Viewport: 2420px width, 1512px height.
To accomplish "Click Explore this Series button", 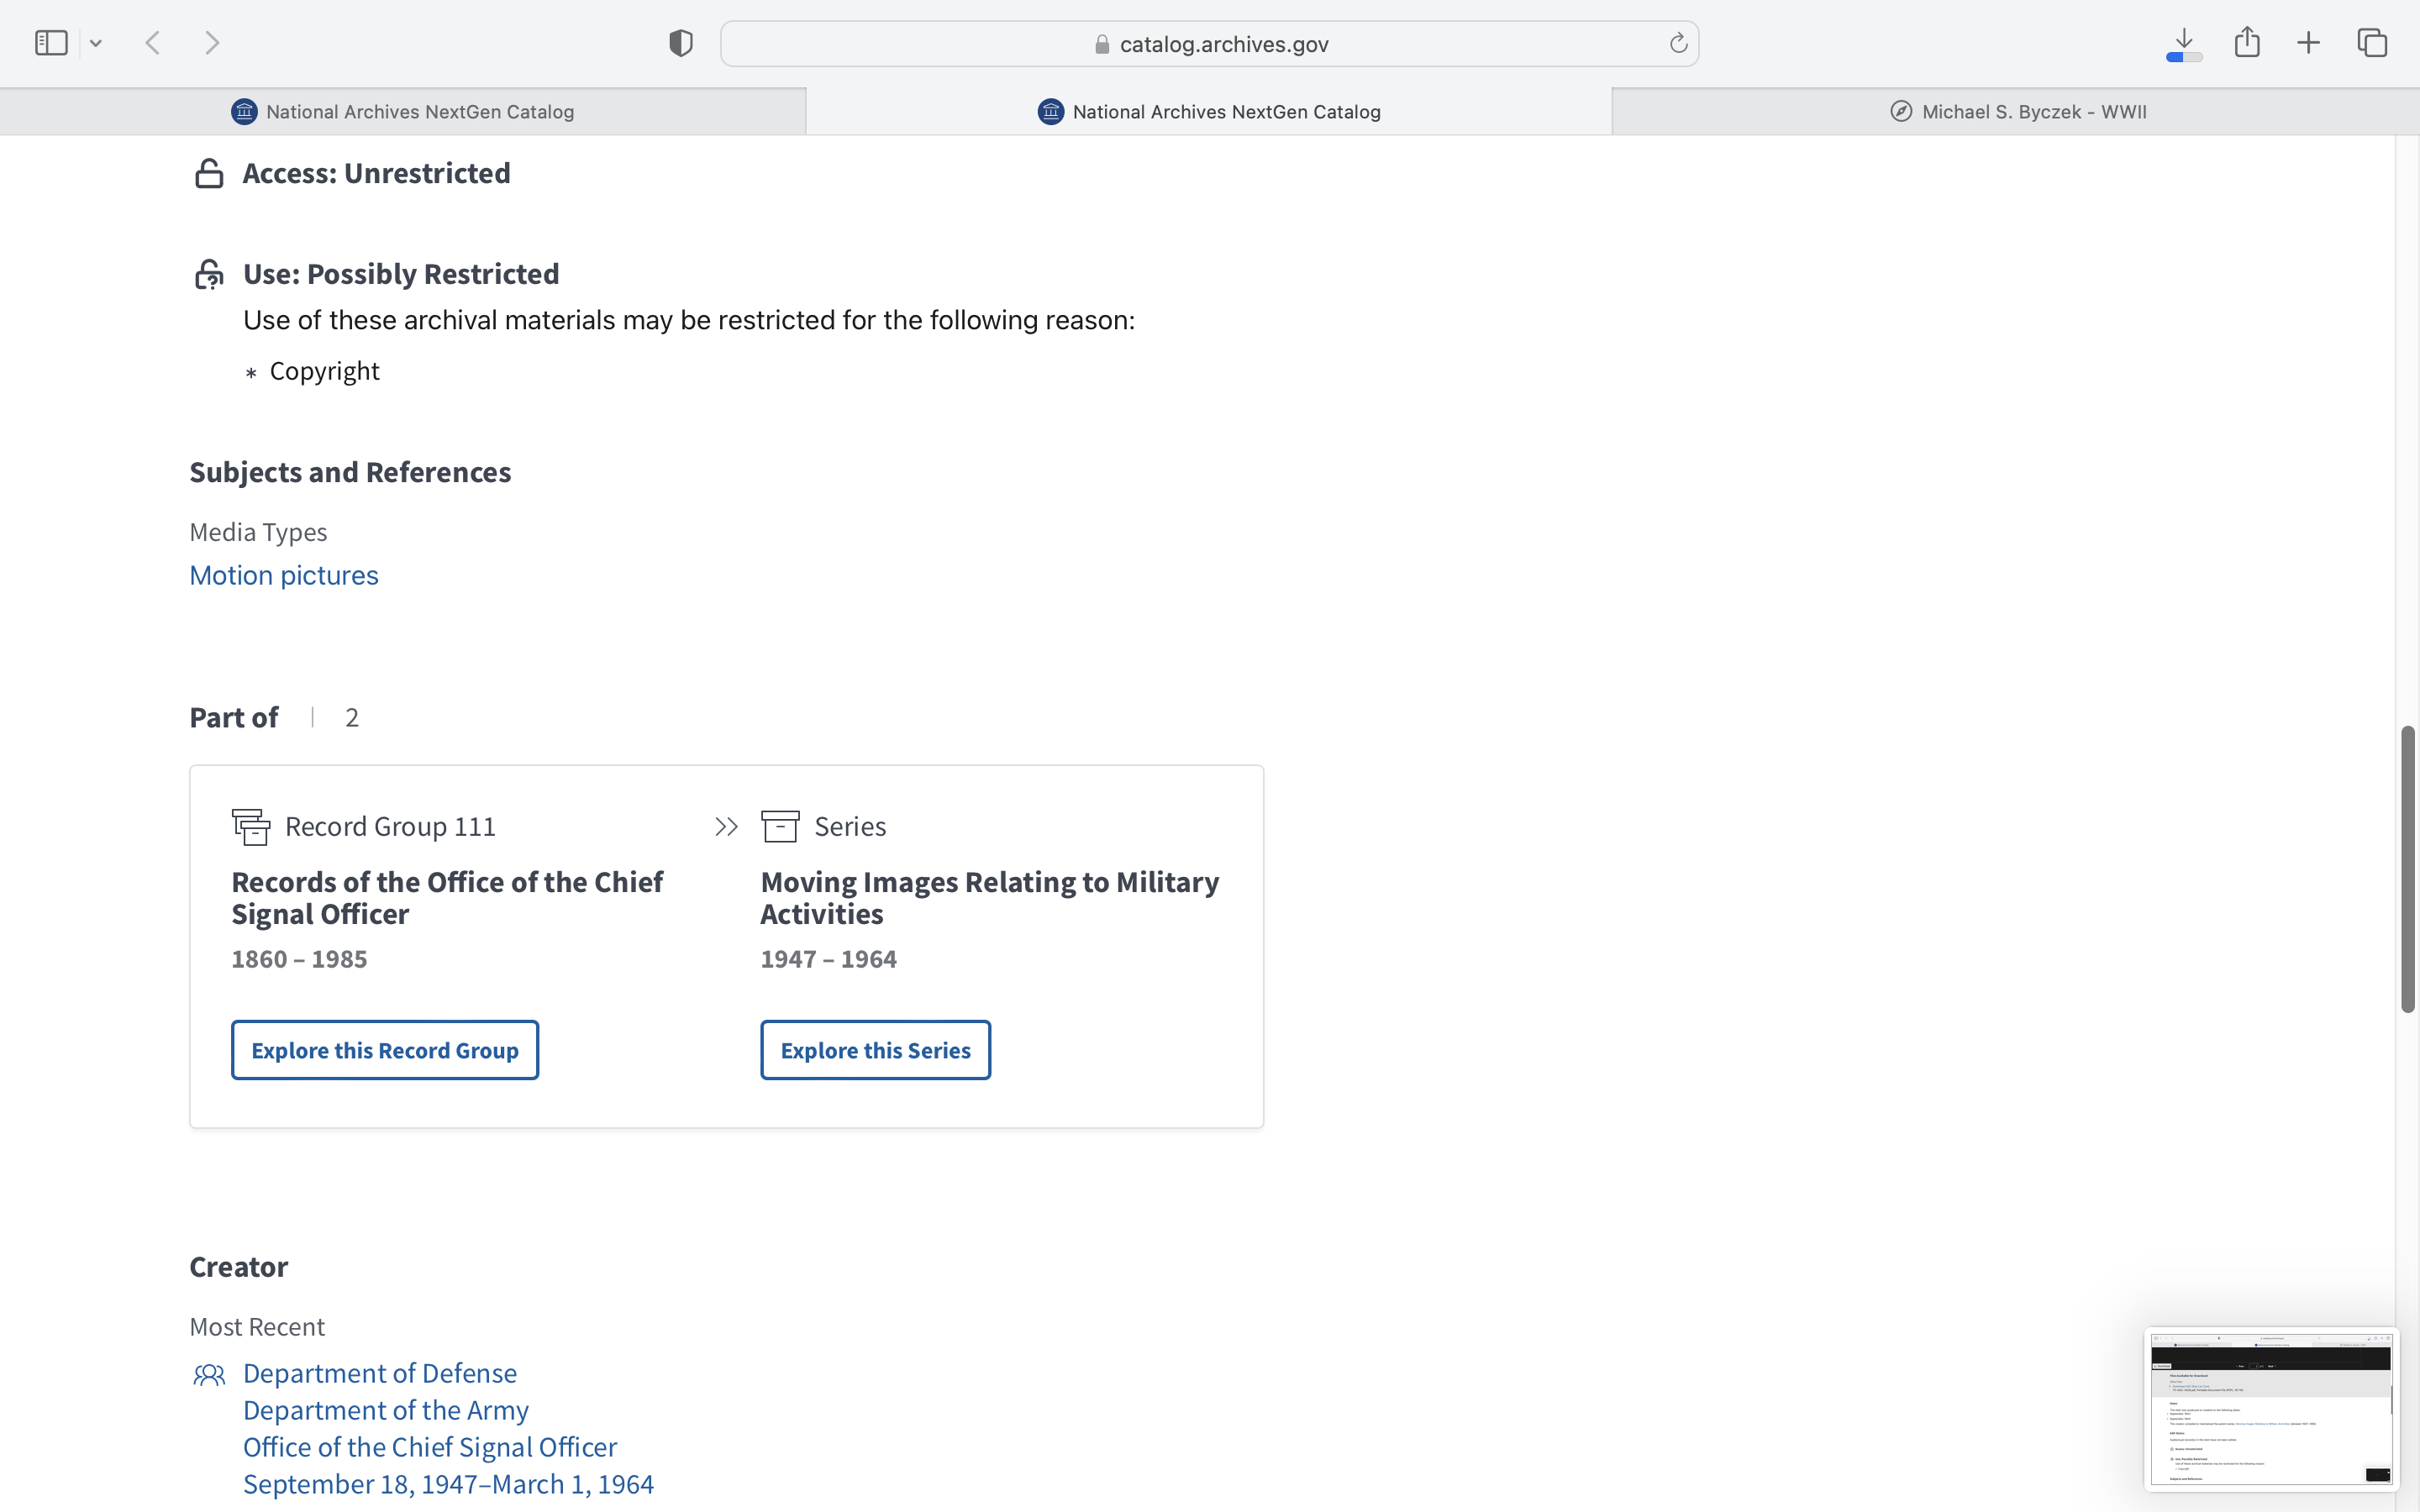I will click(875, 1050).
